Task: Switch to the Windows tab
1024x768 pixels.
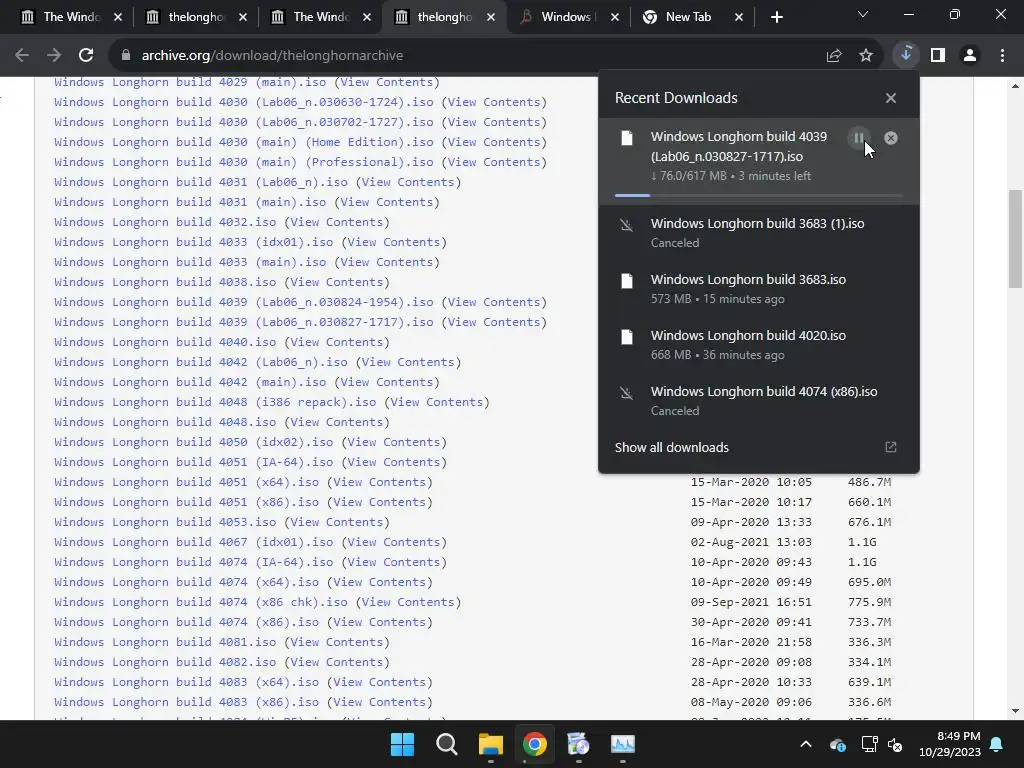Action: pyautogui.click(x=567, y=17)
